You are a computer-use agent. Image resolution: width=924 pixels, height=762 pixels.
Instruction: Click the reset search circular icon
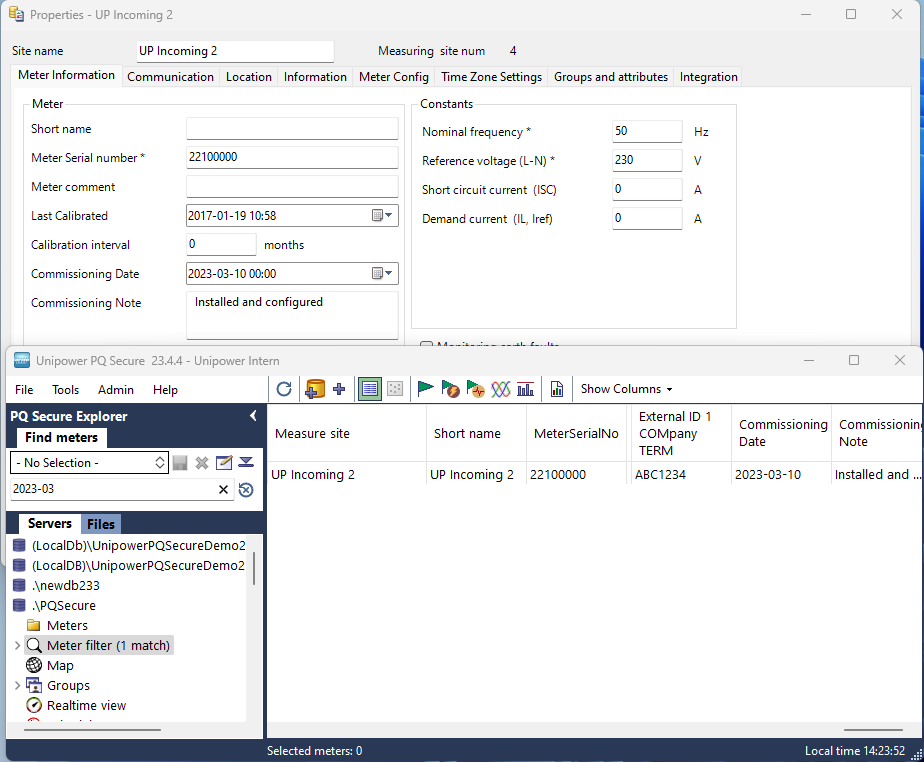[x=246, y=490]
